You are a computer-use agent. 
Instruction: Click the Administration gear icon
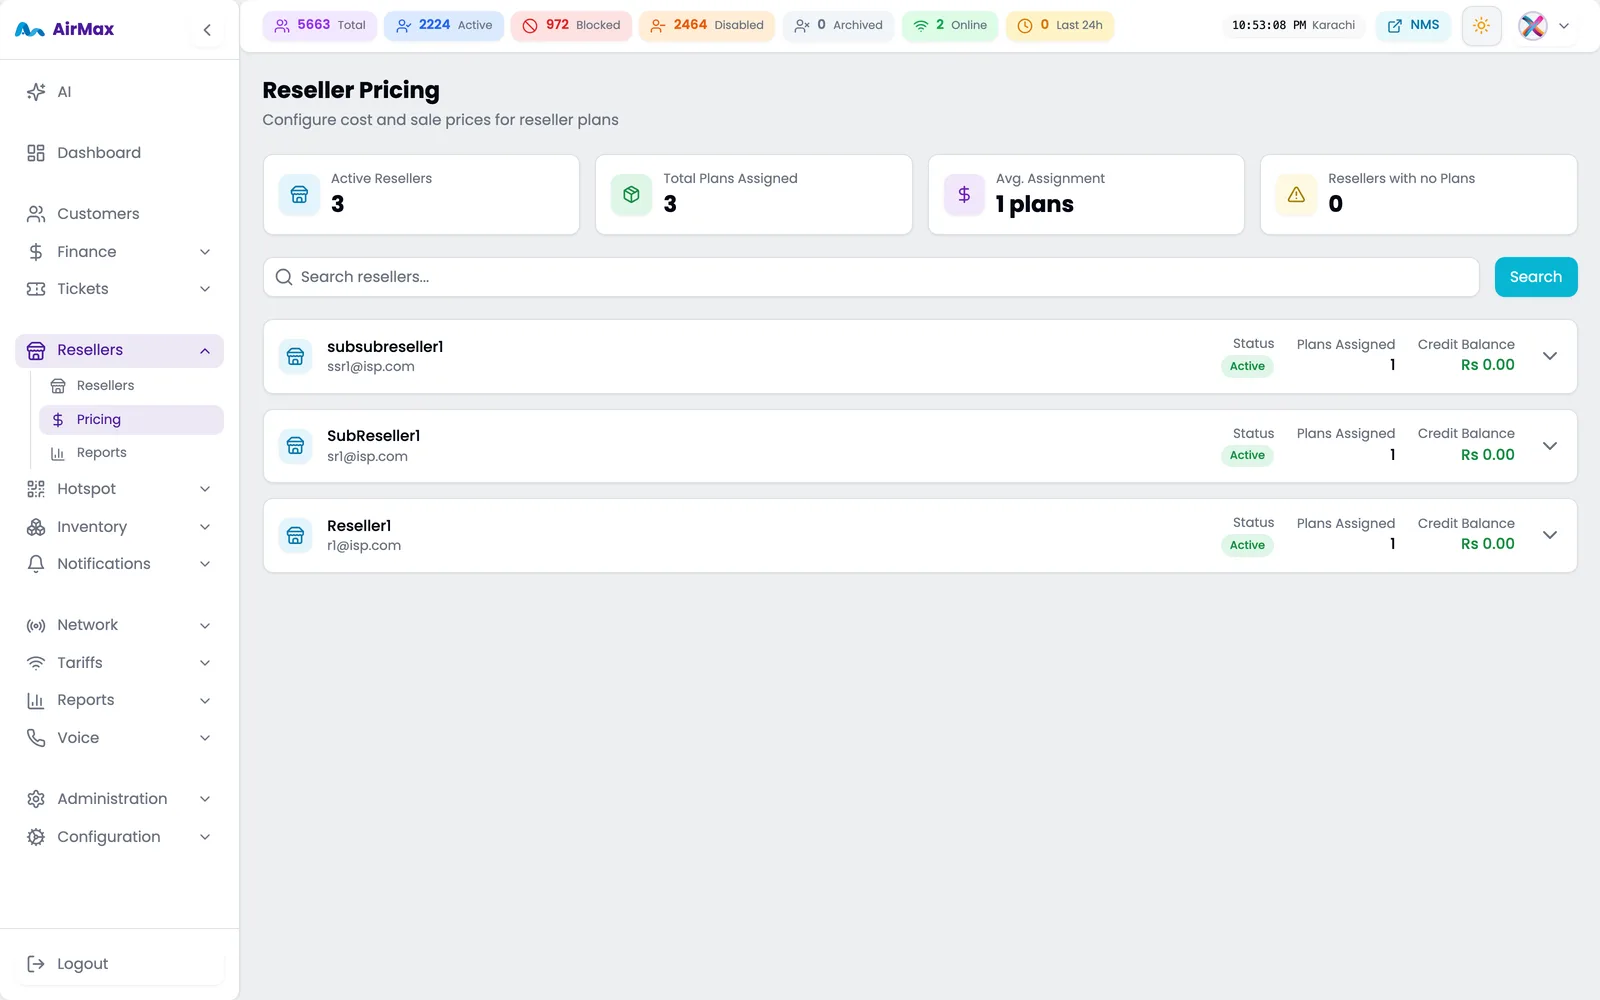[x=36, y=799]
